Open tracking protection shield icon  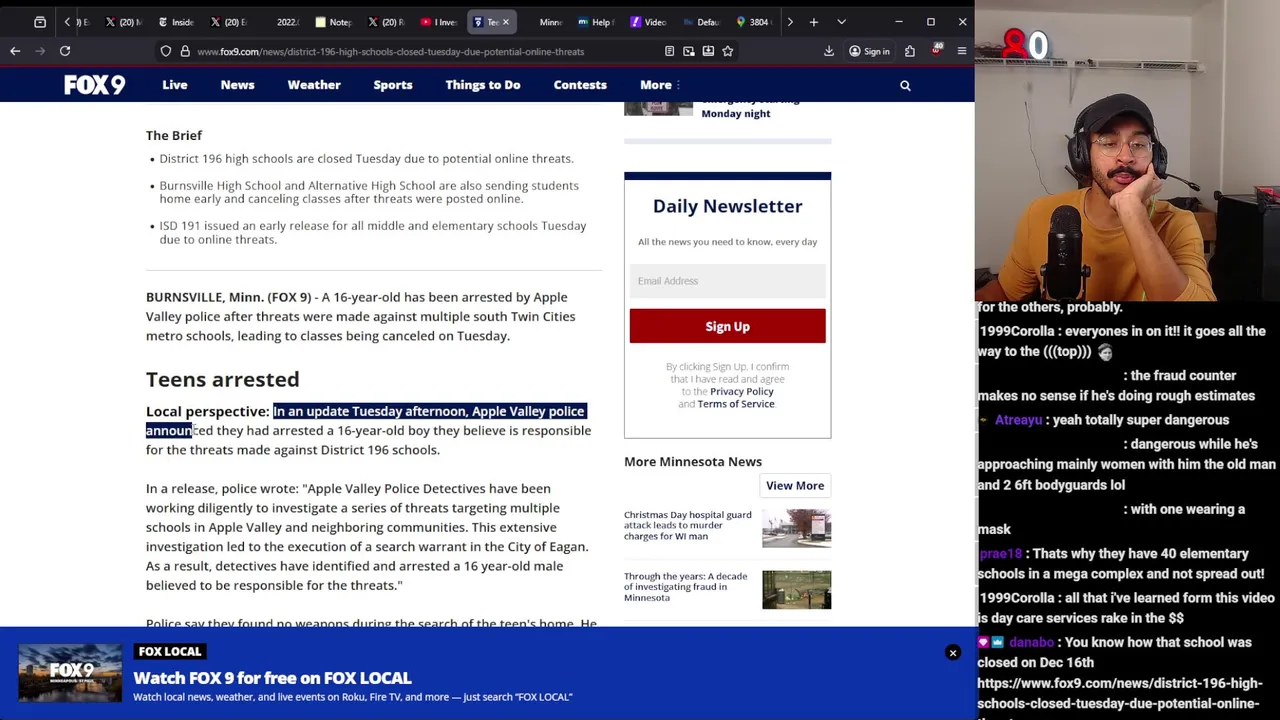click(x=166, y=51)
